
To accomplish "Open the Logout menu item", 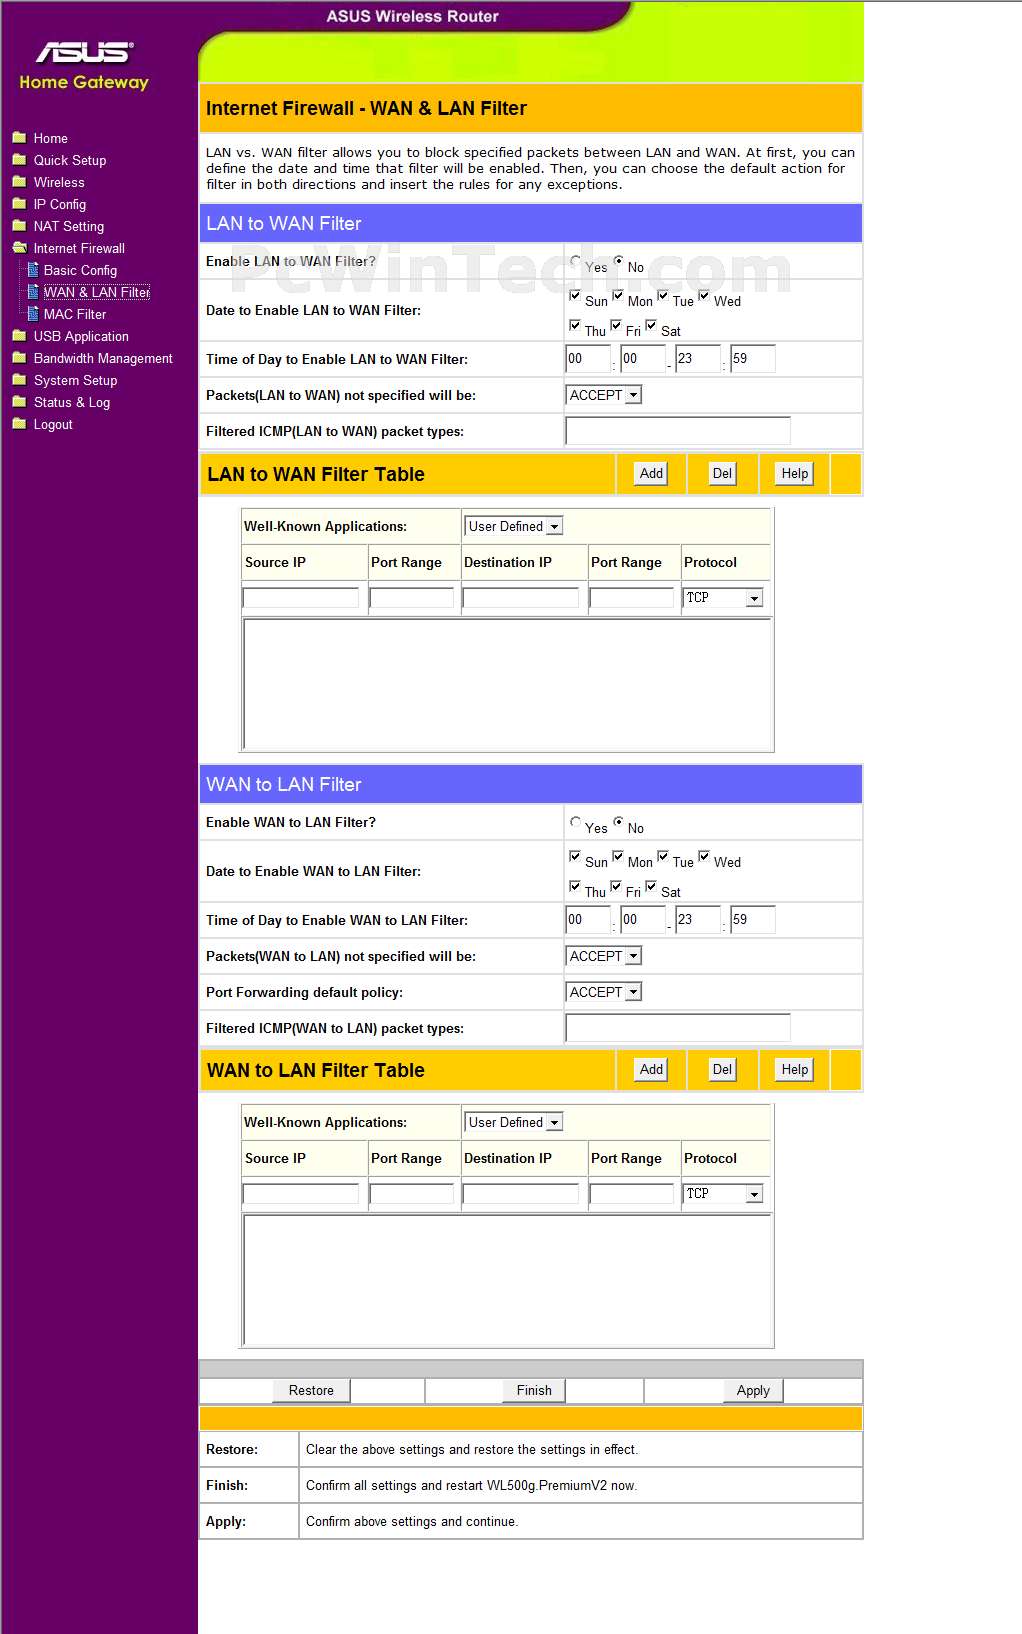I will click(53, 424).
